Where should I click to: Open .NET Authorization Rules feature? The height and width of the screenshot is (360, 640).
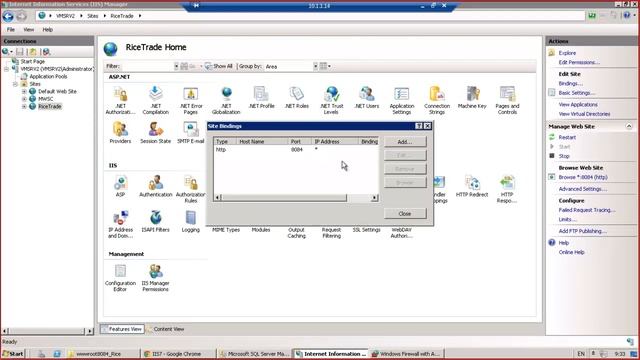[x=120, y=100]
